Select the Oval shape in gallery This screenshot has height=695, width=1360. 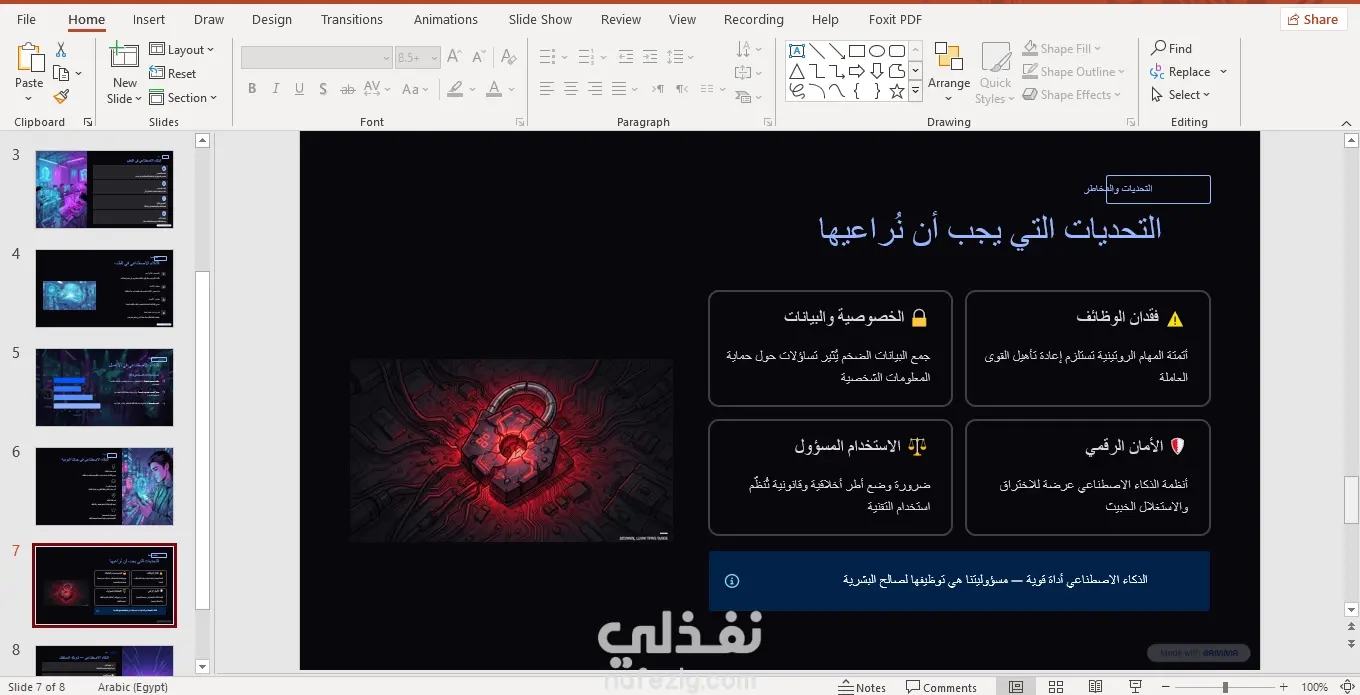pos(877,51)
